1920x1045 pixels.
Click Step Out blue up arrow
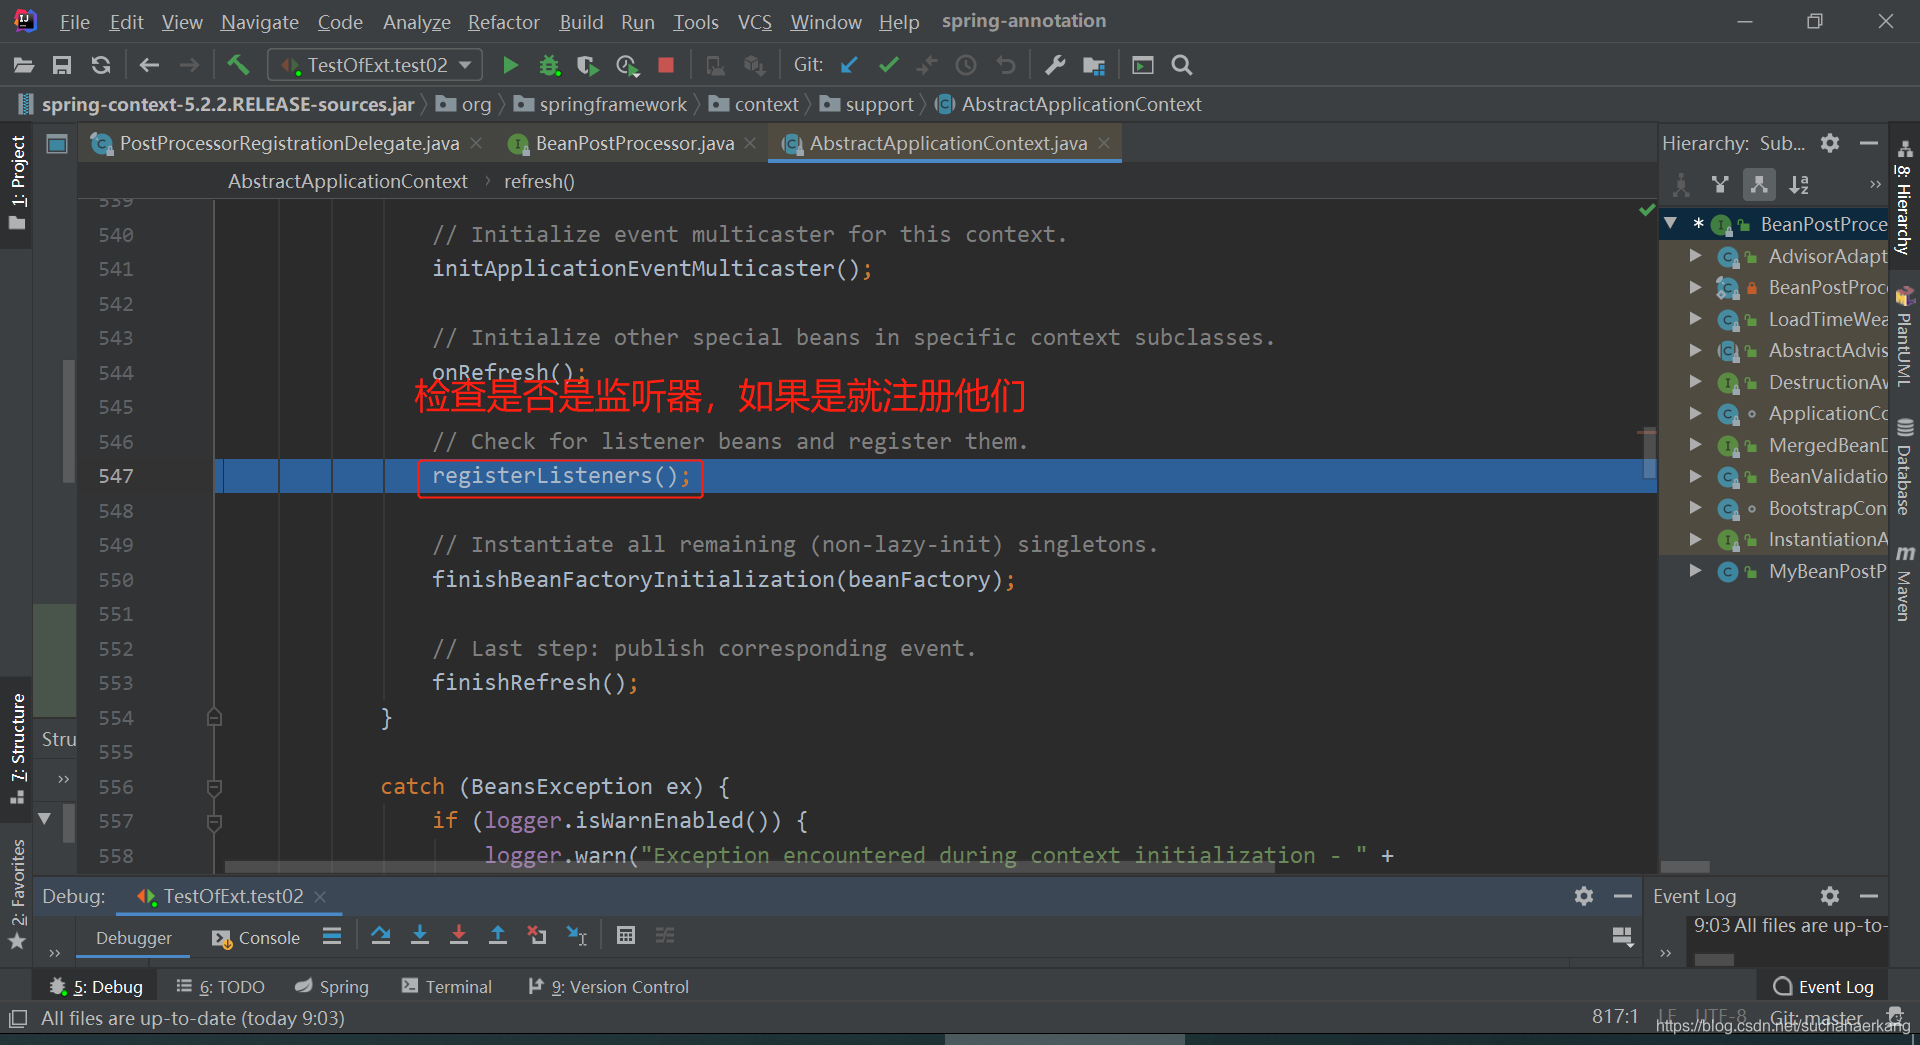[x=498, y=936]
